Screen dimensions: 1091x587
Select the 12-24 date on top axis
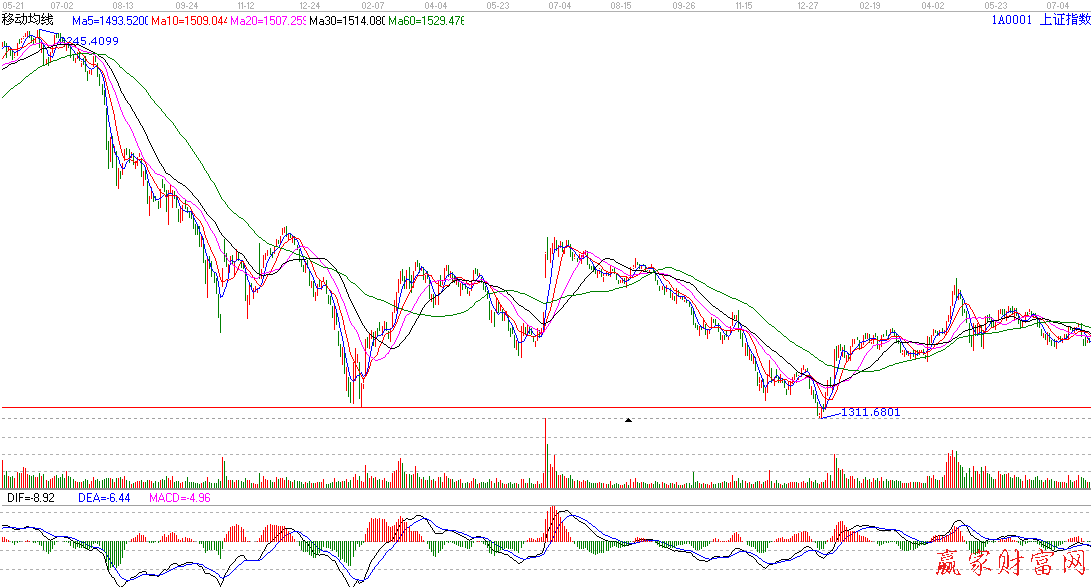(309, 6)
